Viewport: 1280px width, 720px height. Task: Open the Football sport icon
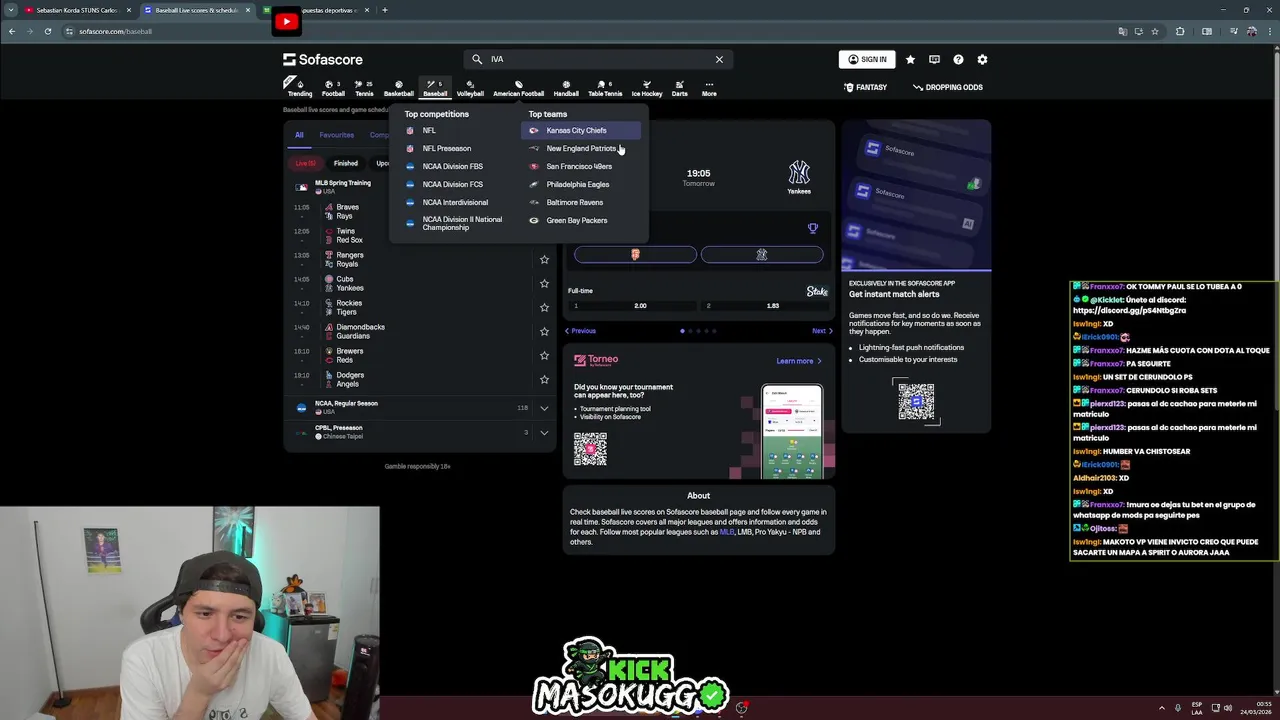point(333,88)
